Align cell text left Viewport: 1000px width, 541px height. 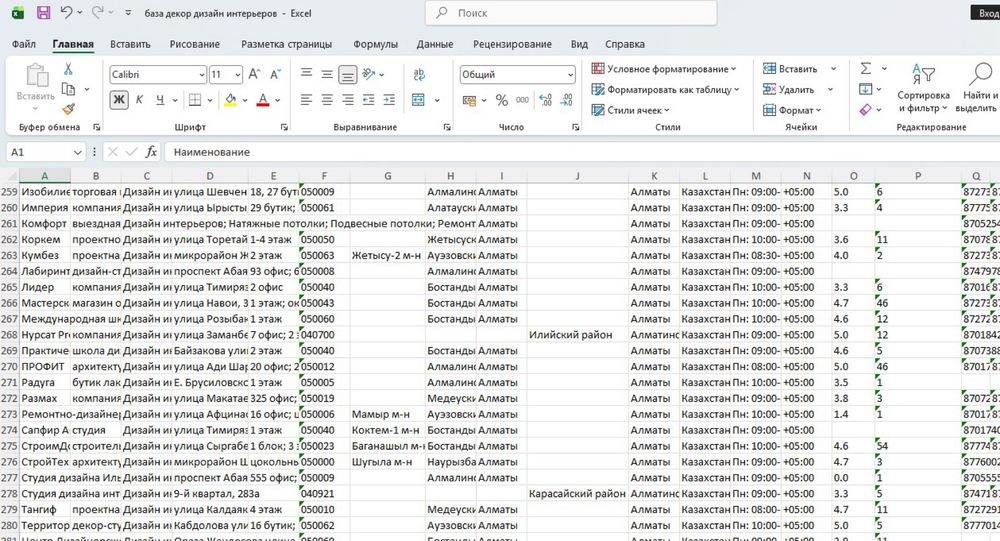[x=307, y=100]
